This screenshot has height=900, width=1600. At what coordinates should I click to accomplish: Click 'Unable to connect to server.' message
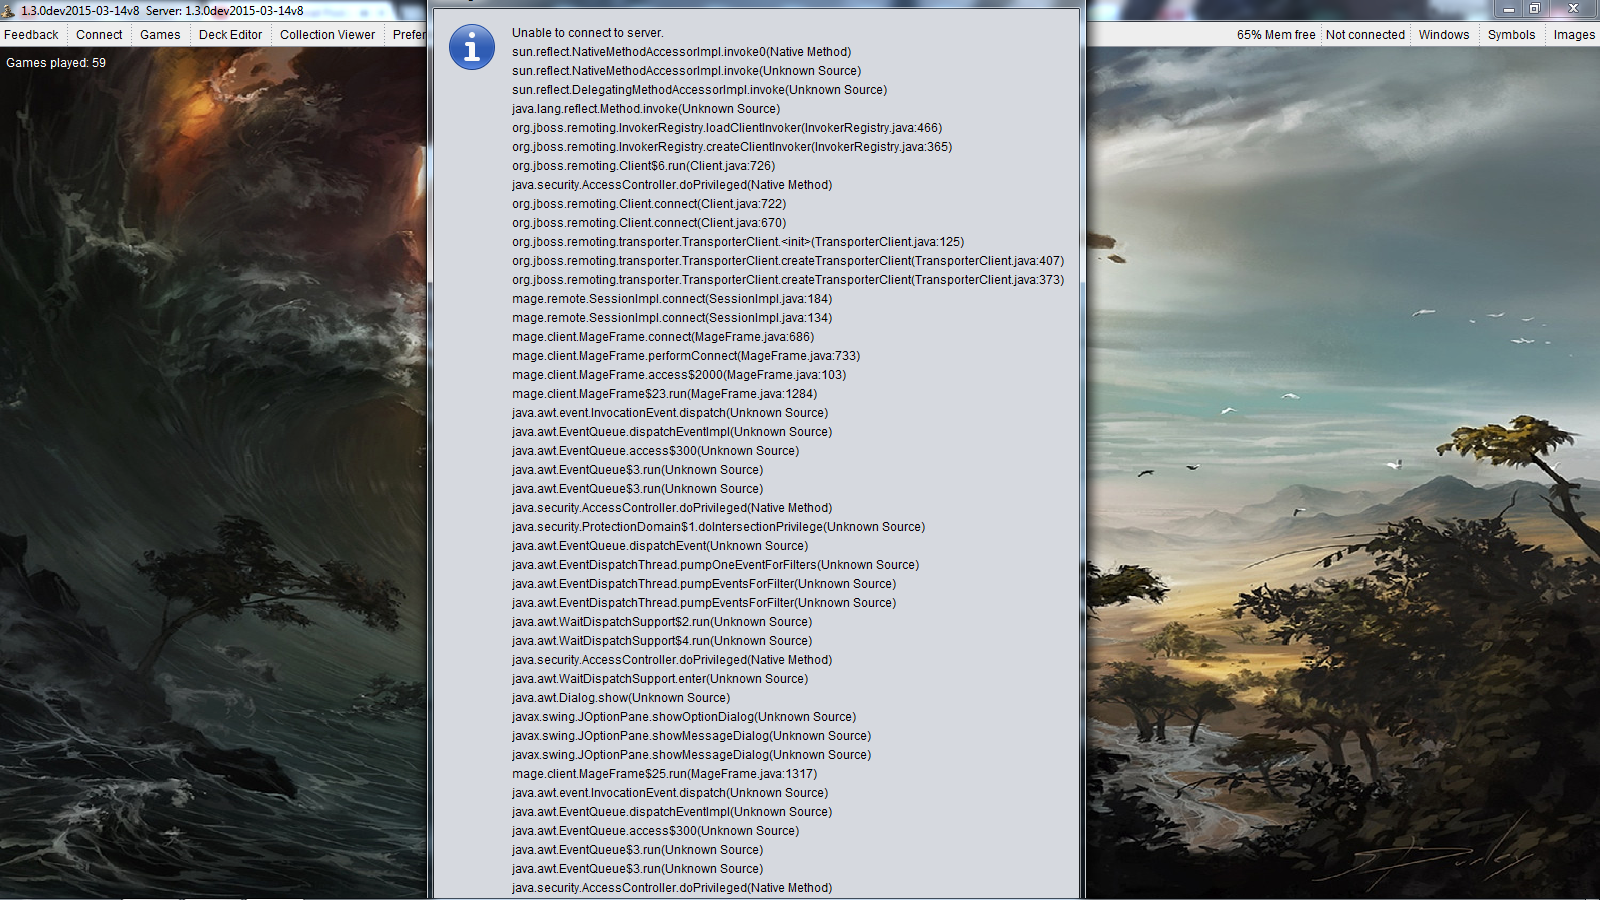point(588,33)
